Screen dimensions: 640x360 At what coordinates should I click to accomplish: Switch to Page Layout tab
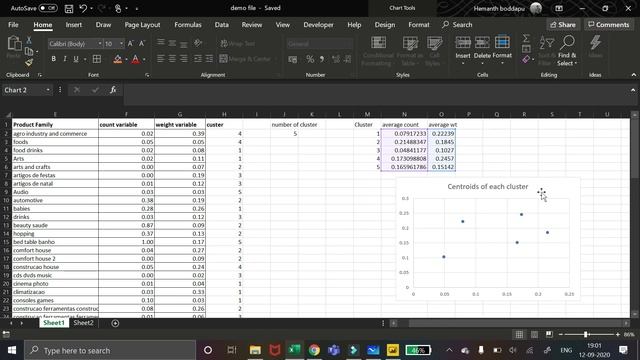142,25
